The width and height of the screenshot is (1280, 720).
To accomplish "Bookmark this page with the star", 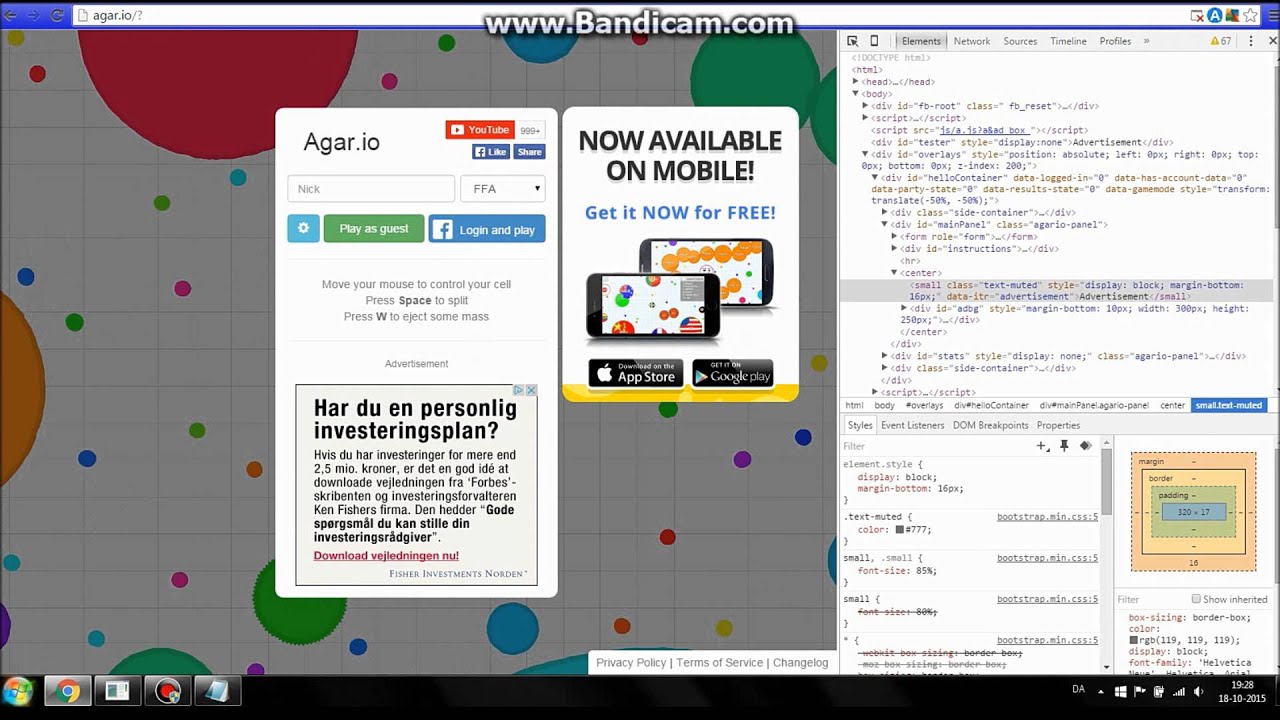I will [1251, 15].
